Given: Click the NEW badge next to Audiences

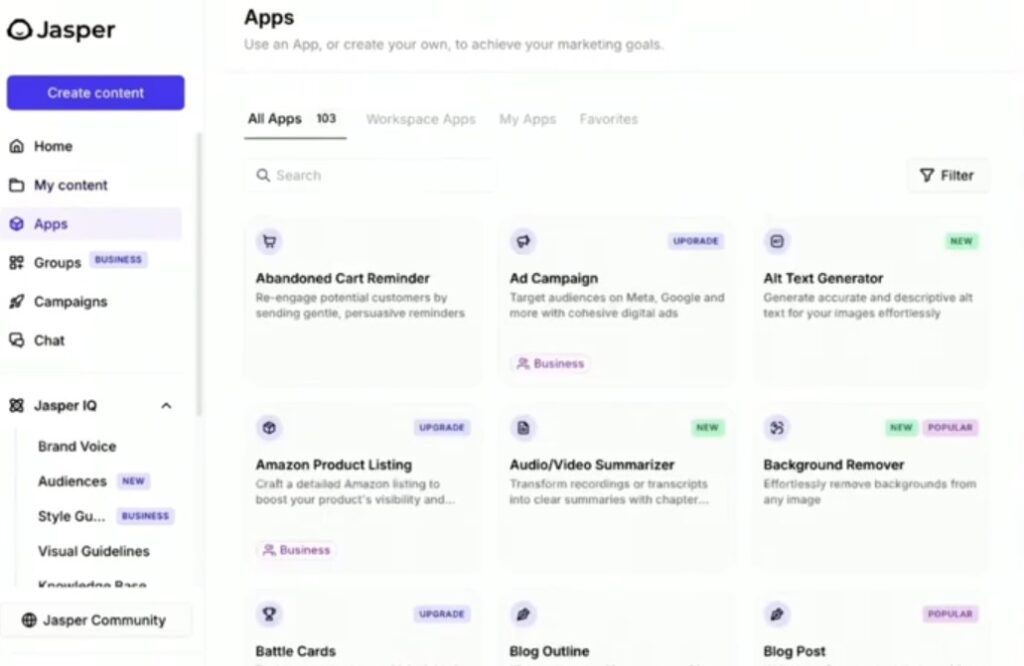Looking at the screenshot, I should pos(133,481).
